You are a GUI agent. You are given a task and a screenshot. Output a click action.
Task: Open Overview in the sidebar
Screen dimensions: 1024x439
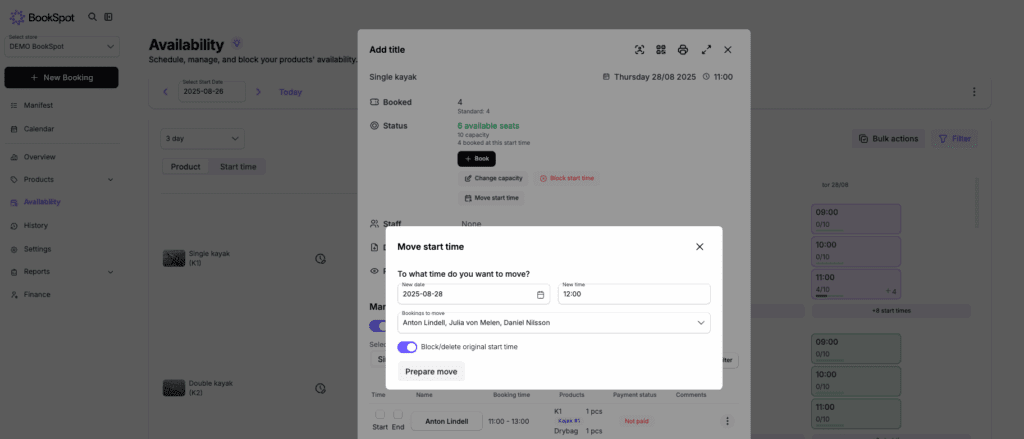pos(39,157)
